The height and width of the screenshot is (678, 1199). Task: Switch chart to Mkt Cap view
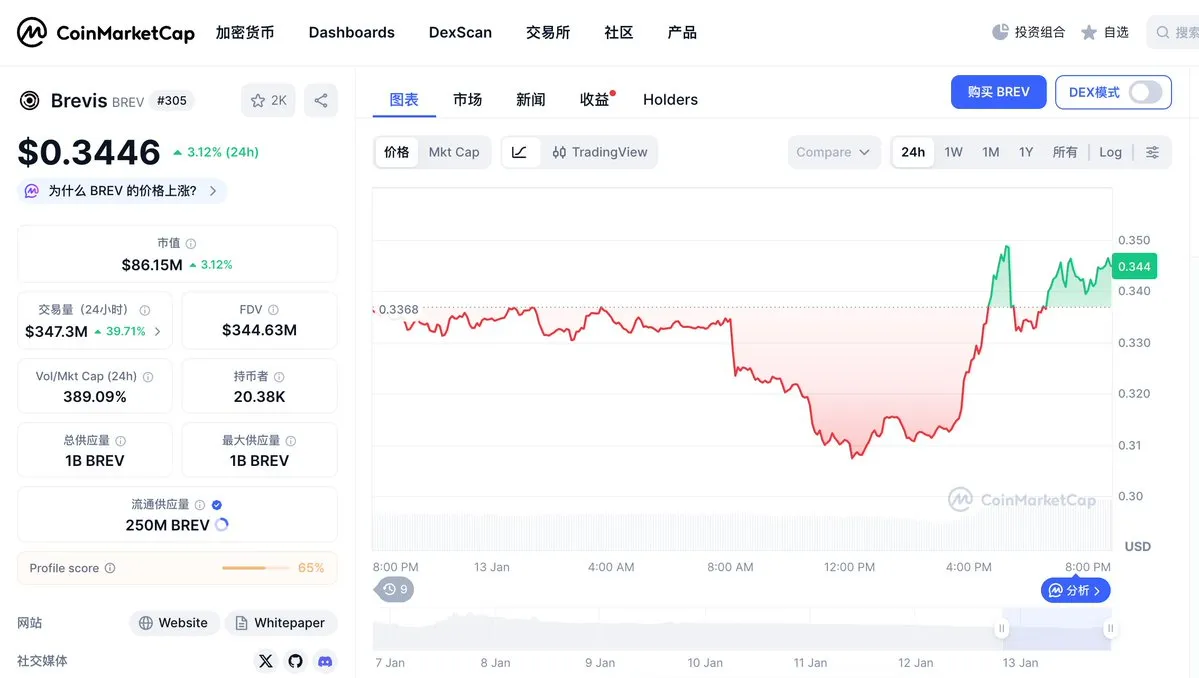pos(454,152)
